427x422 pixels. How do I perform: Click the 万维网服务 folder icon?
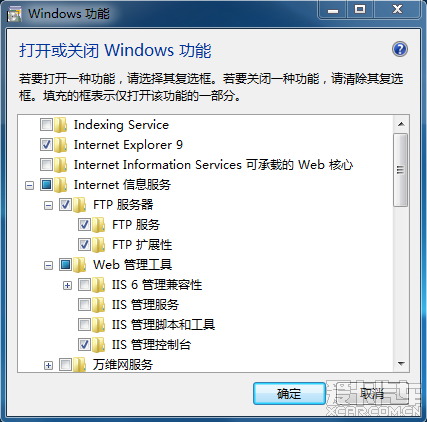pos(80,365)
